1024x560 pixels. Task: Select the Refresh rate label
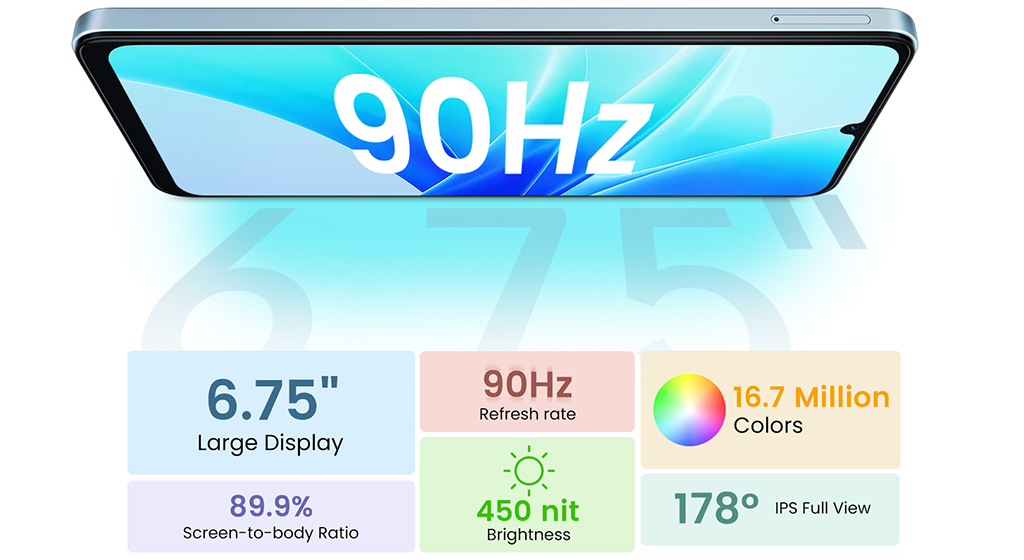click(527, 414)
